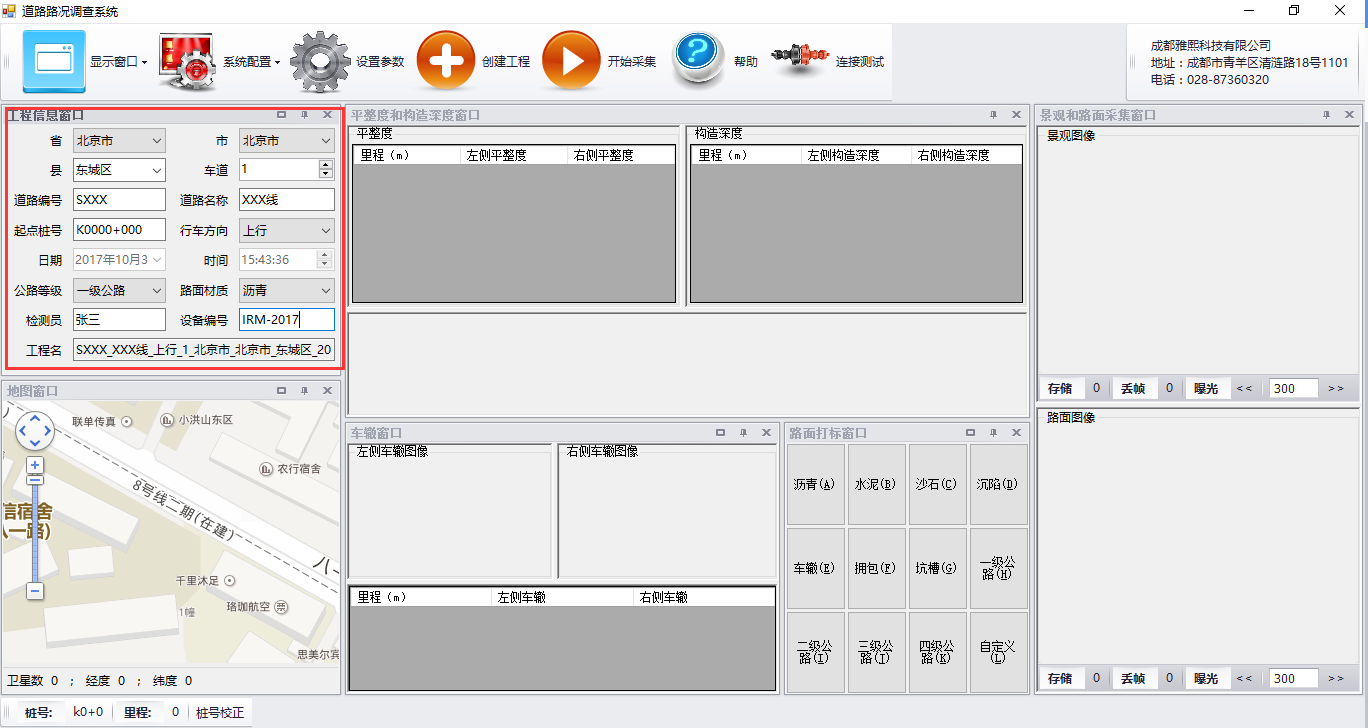Increase the 车道 spinner value
This screenshot has width=1368, height=728.
[325, 165]
